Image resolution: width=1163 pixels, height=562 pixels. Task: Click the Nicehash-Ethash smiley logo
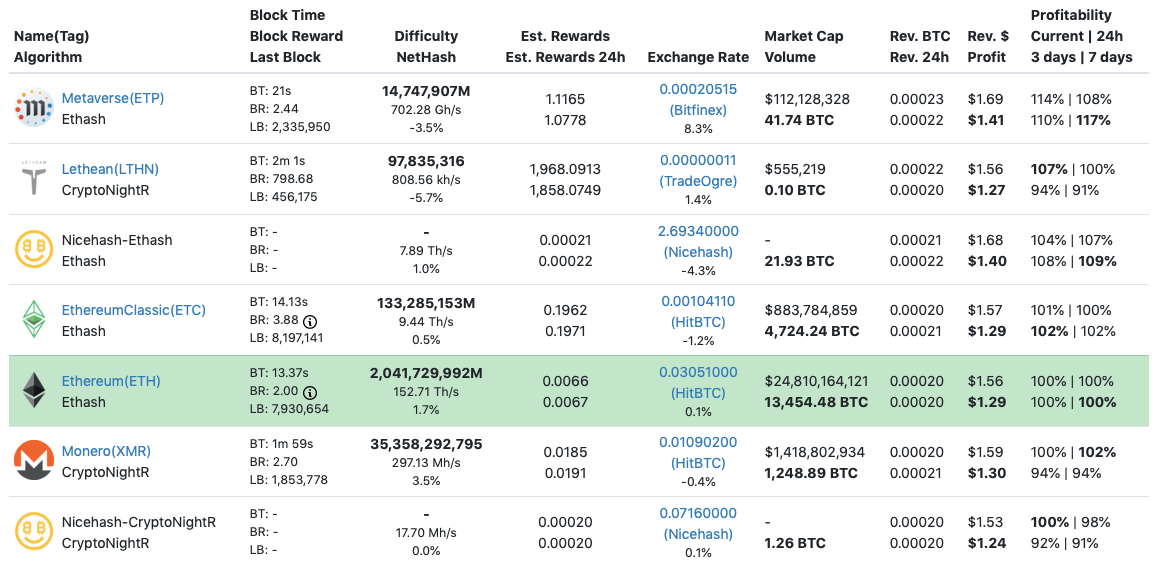[x=34, y=249]
